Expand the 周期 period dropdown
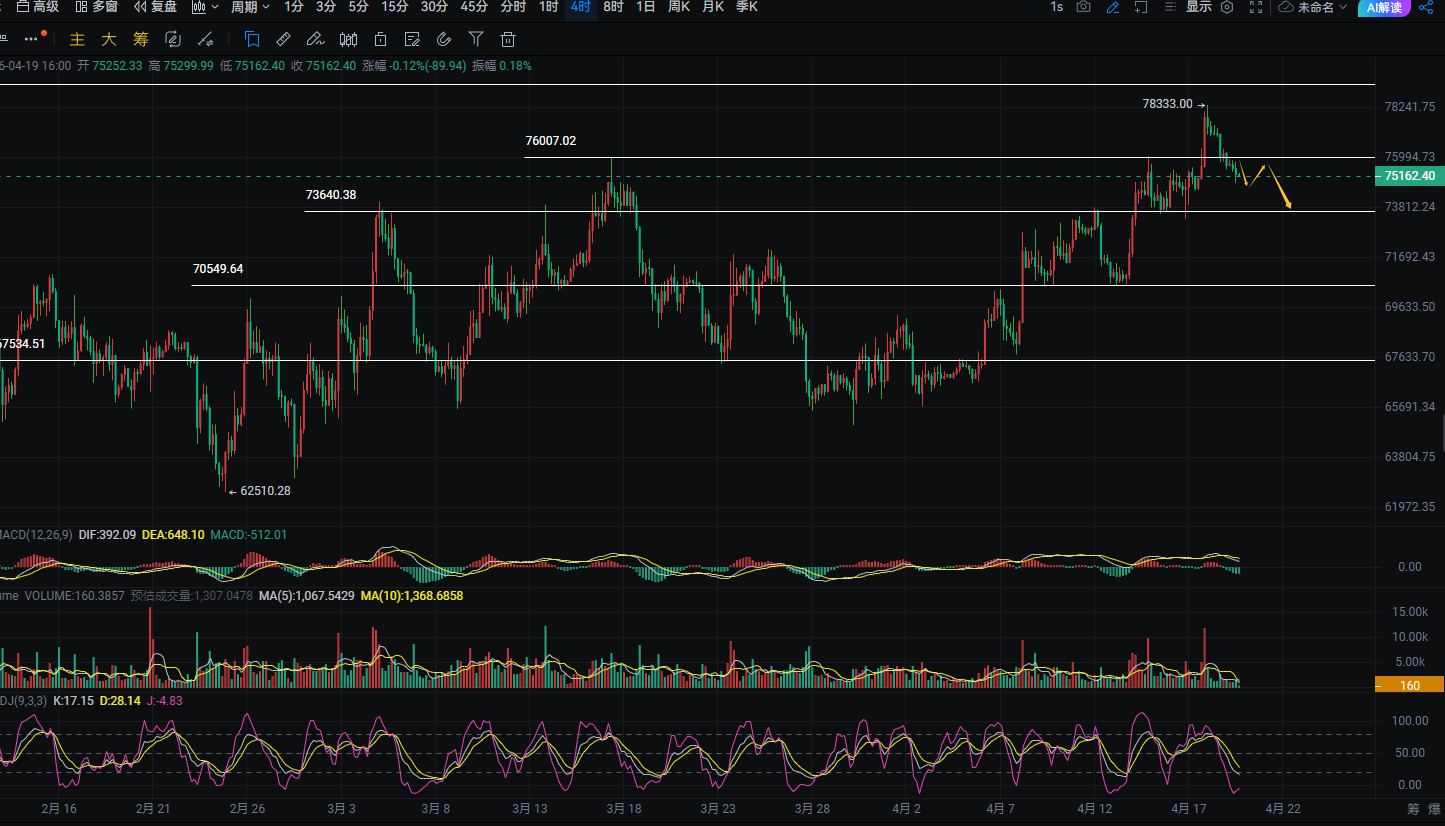Screen dimensions: 1445x826 [x=250, y=7]
